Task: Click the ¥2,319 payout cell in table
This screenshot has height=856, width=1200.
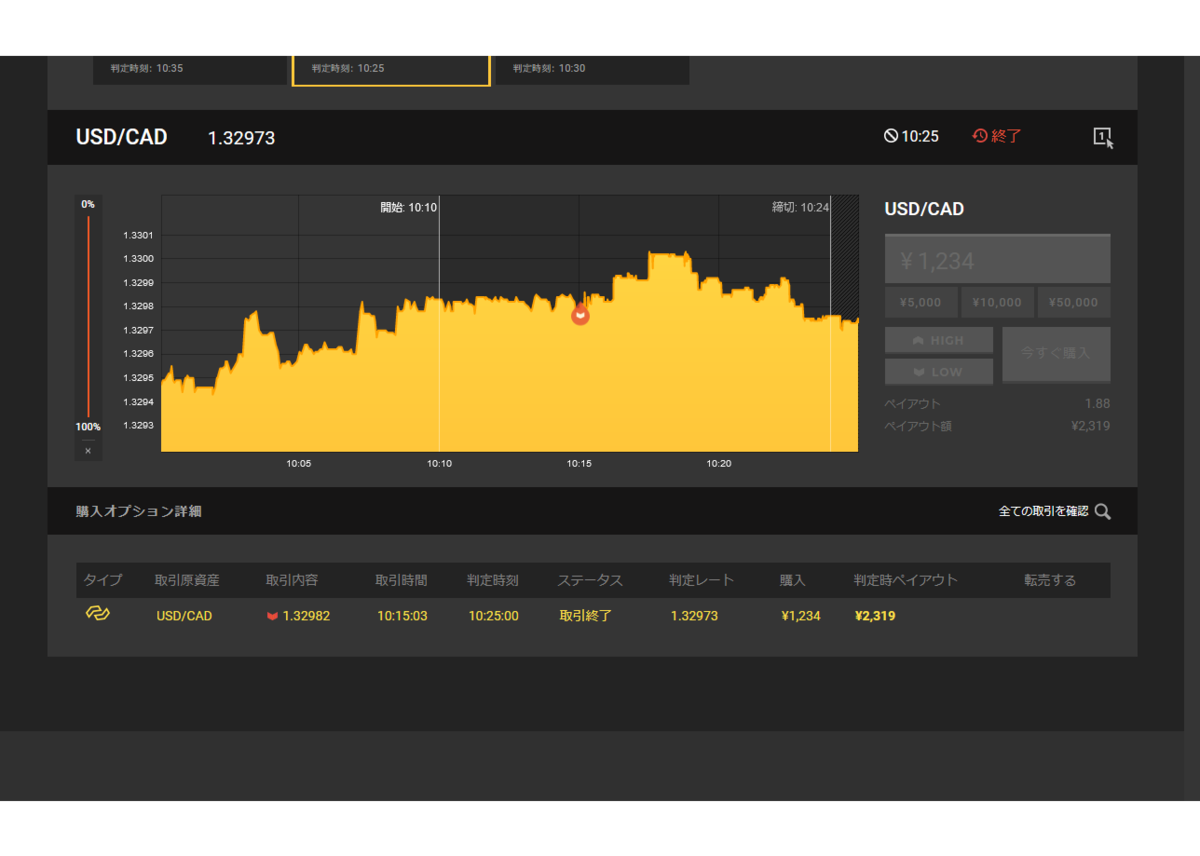Action: (x=875, y=616)
